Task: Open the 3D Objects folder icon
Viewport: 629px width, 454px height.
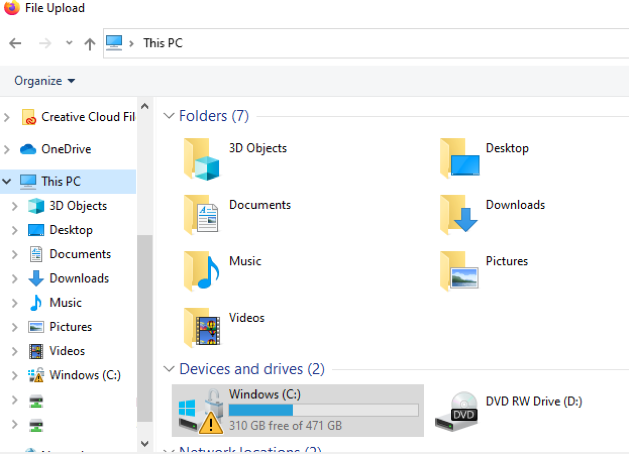Action: pos(201,157)
